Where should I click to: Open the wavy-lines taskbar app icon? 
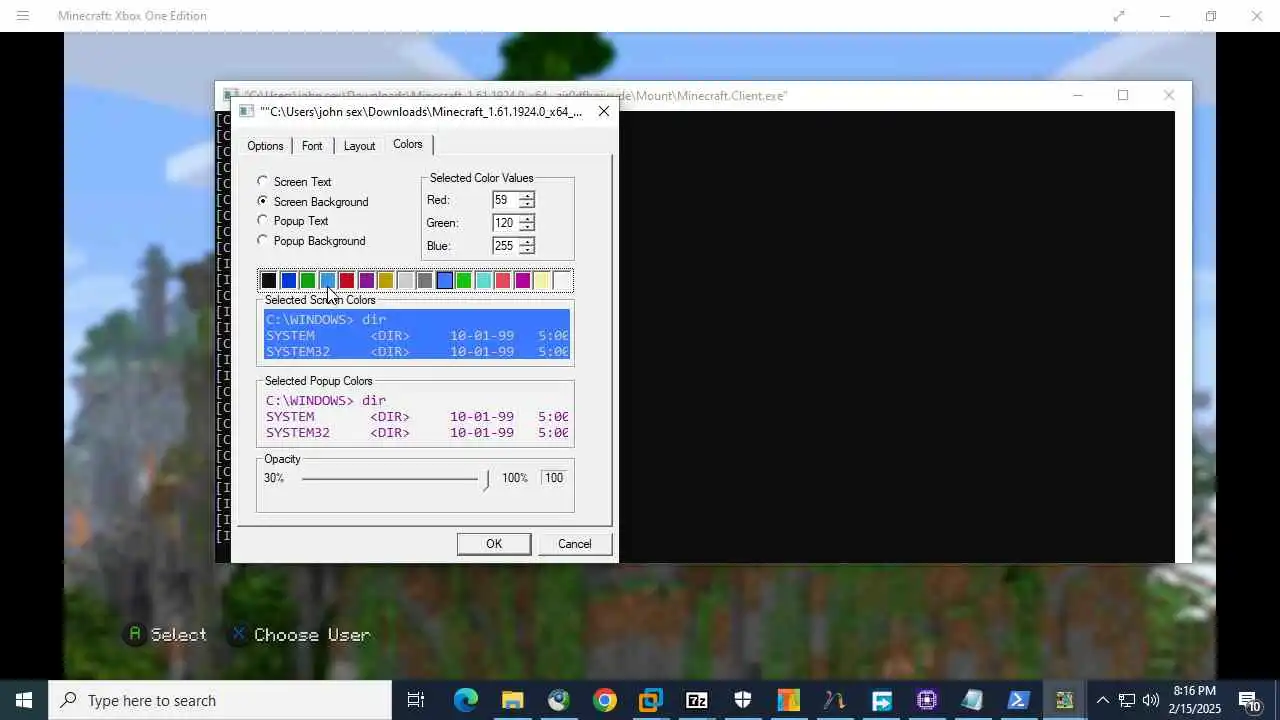click(834, 700)
